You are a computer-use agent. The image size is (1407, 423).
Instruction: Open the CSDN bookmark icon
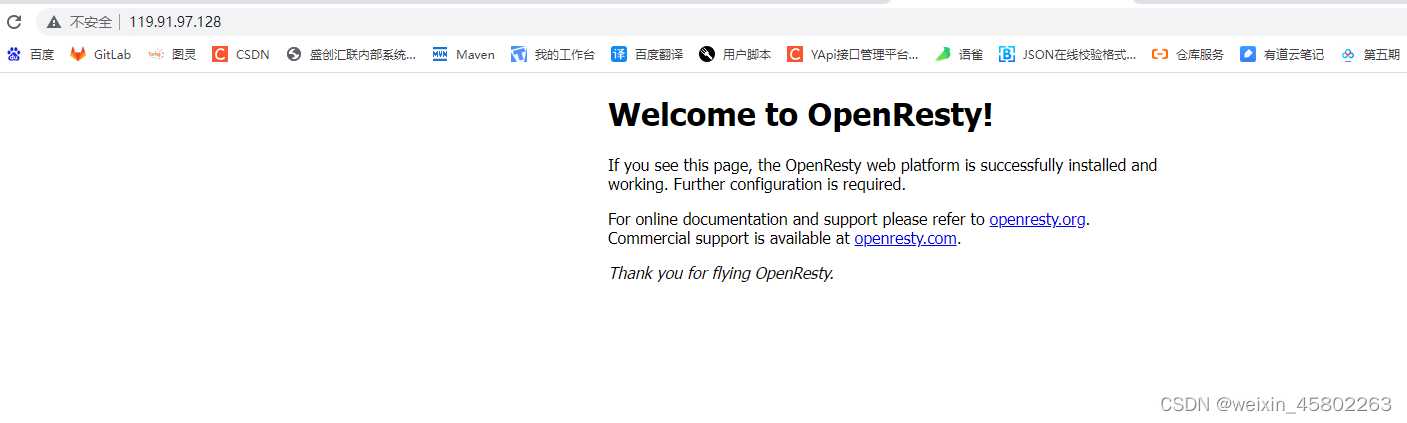point(220,55)
